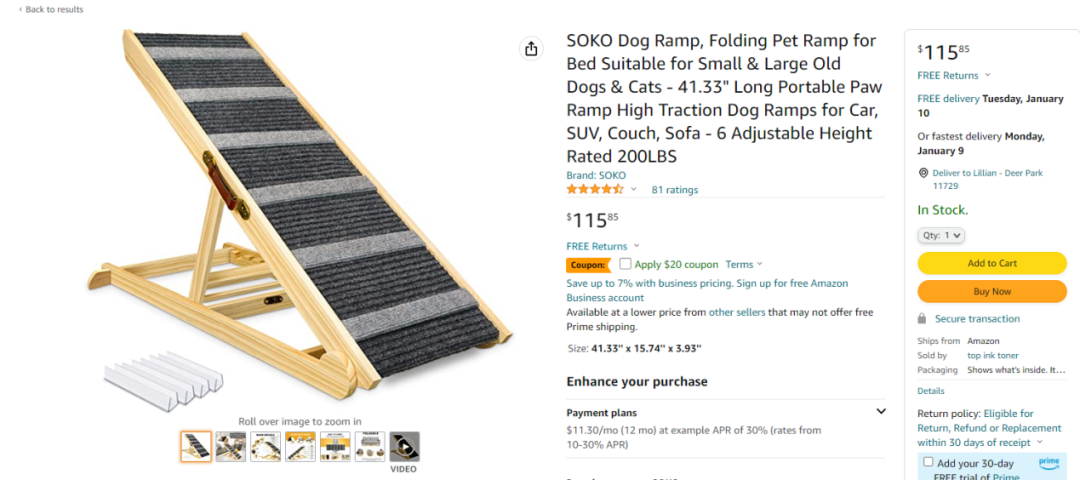Click the location pin delivery icon
Screen dimensions: 1080x480
click(x=923, y=173)
